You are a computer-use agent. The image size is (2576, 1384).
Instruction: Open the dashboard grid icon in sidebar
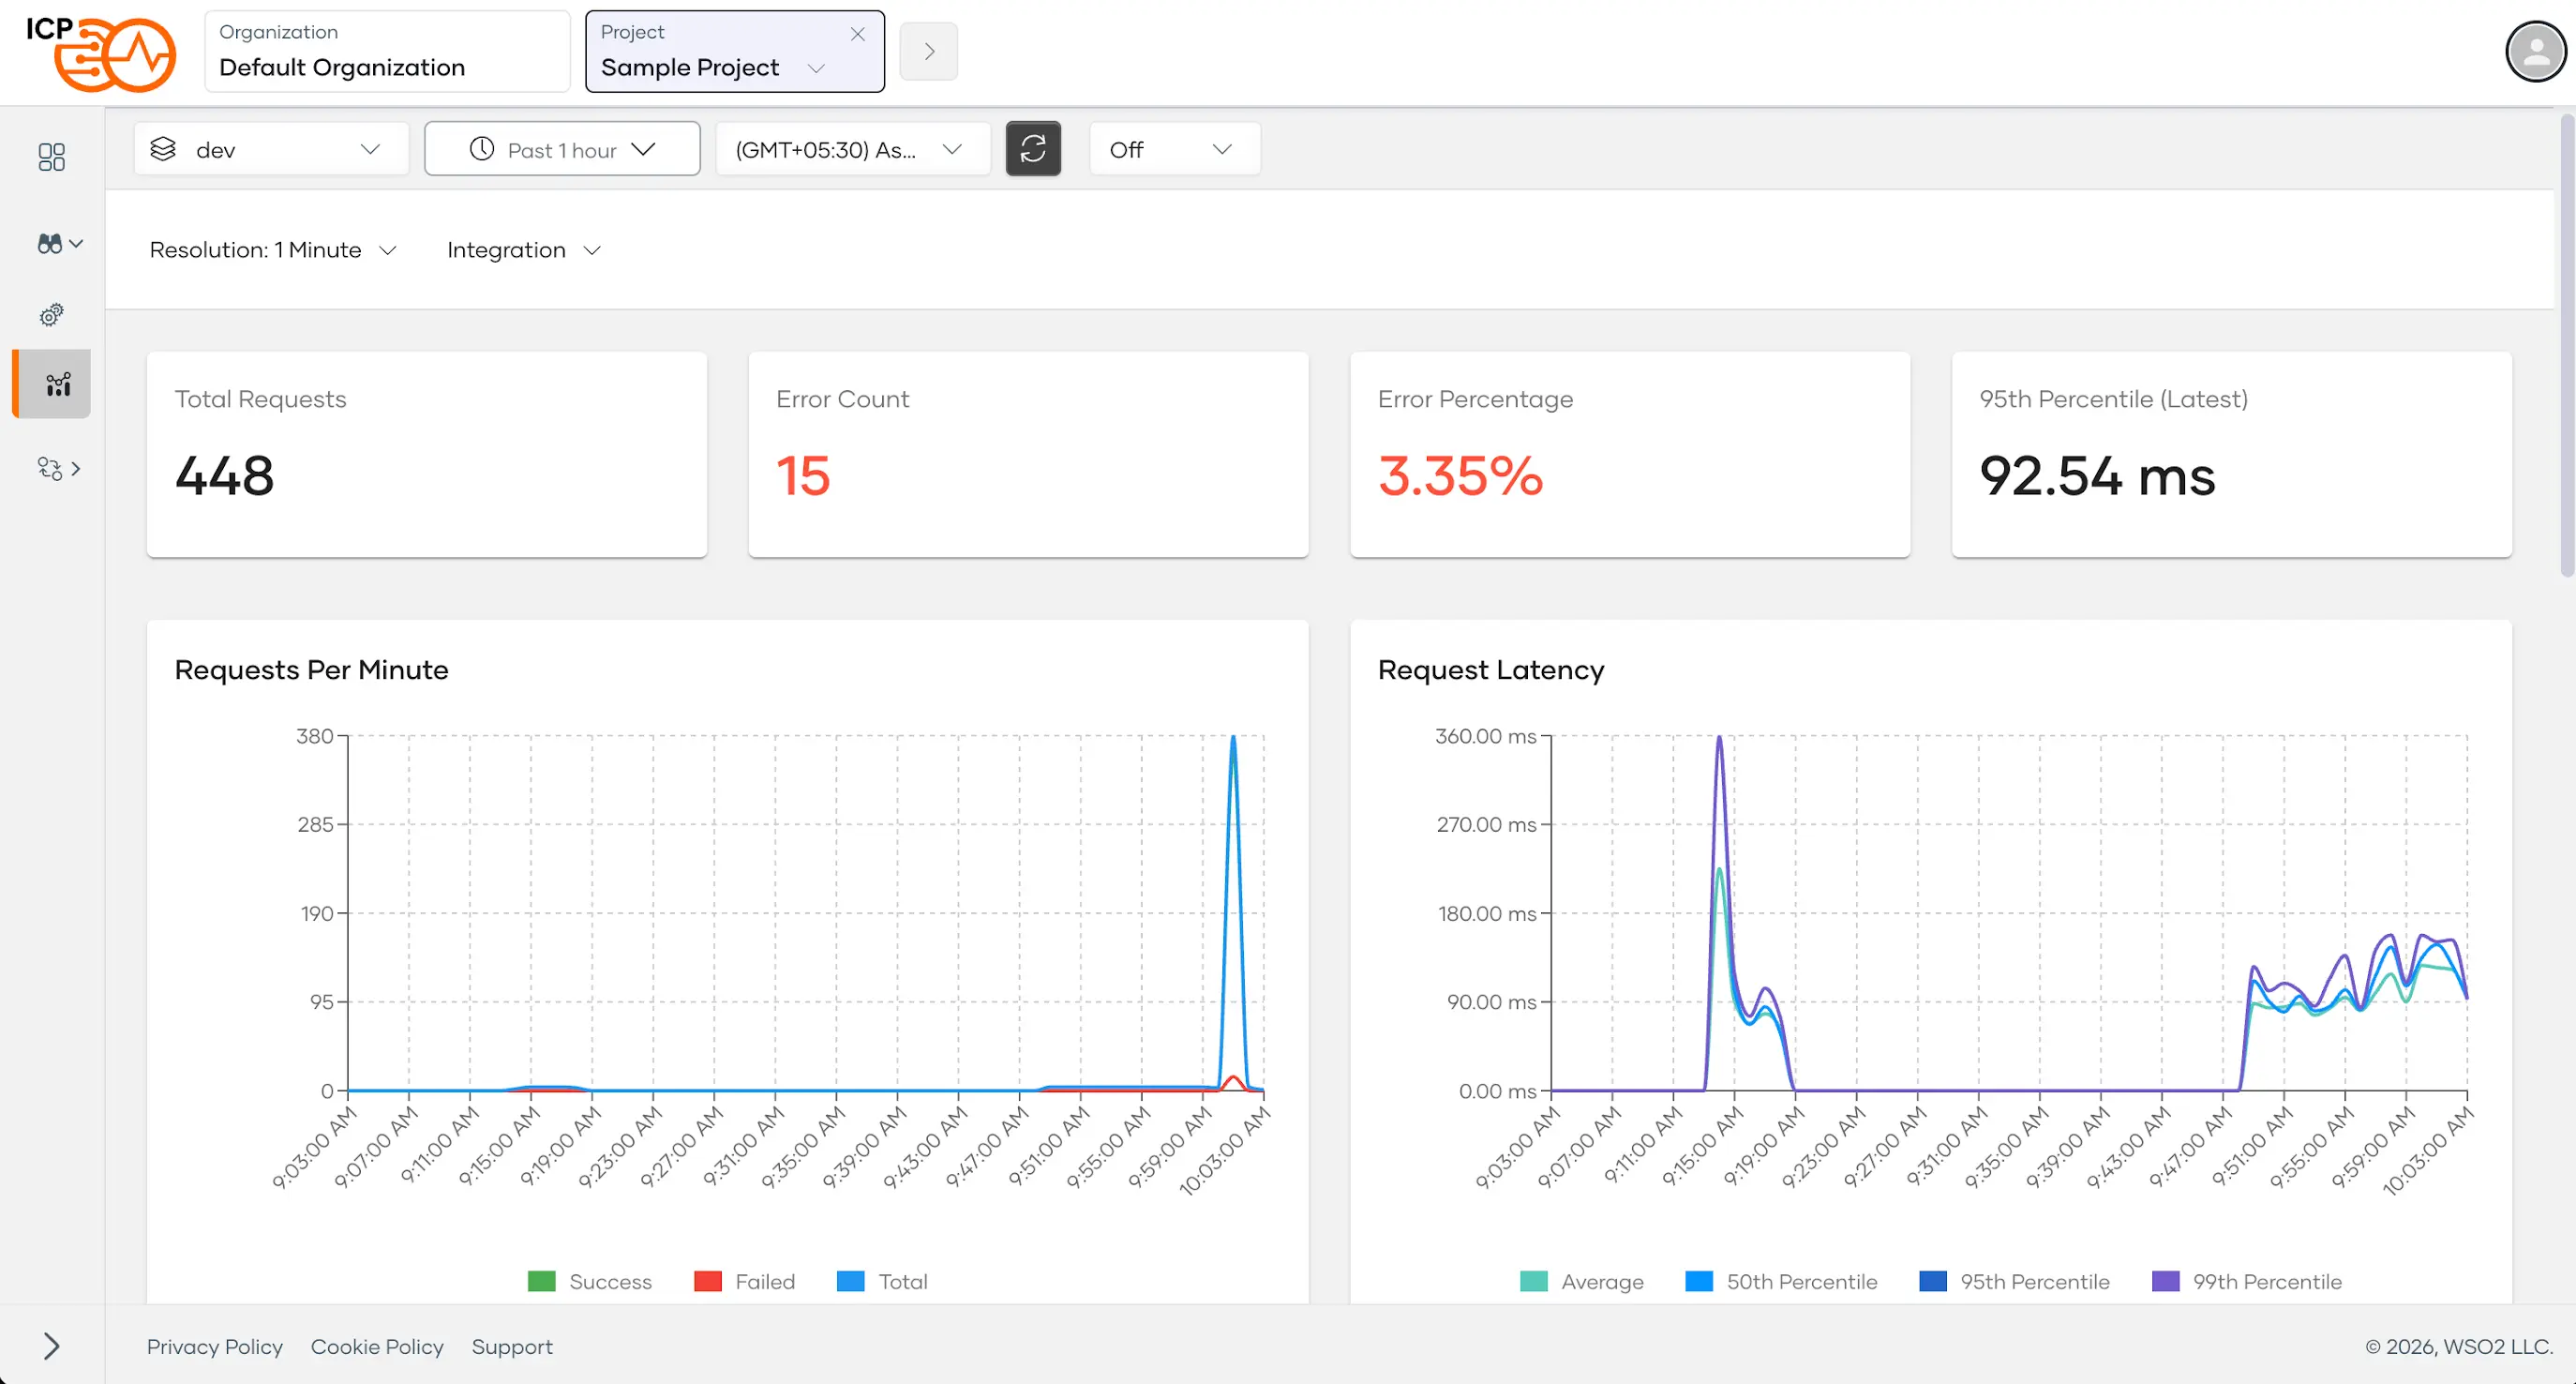coord(51,157)
